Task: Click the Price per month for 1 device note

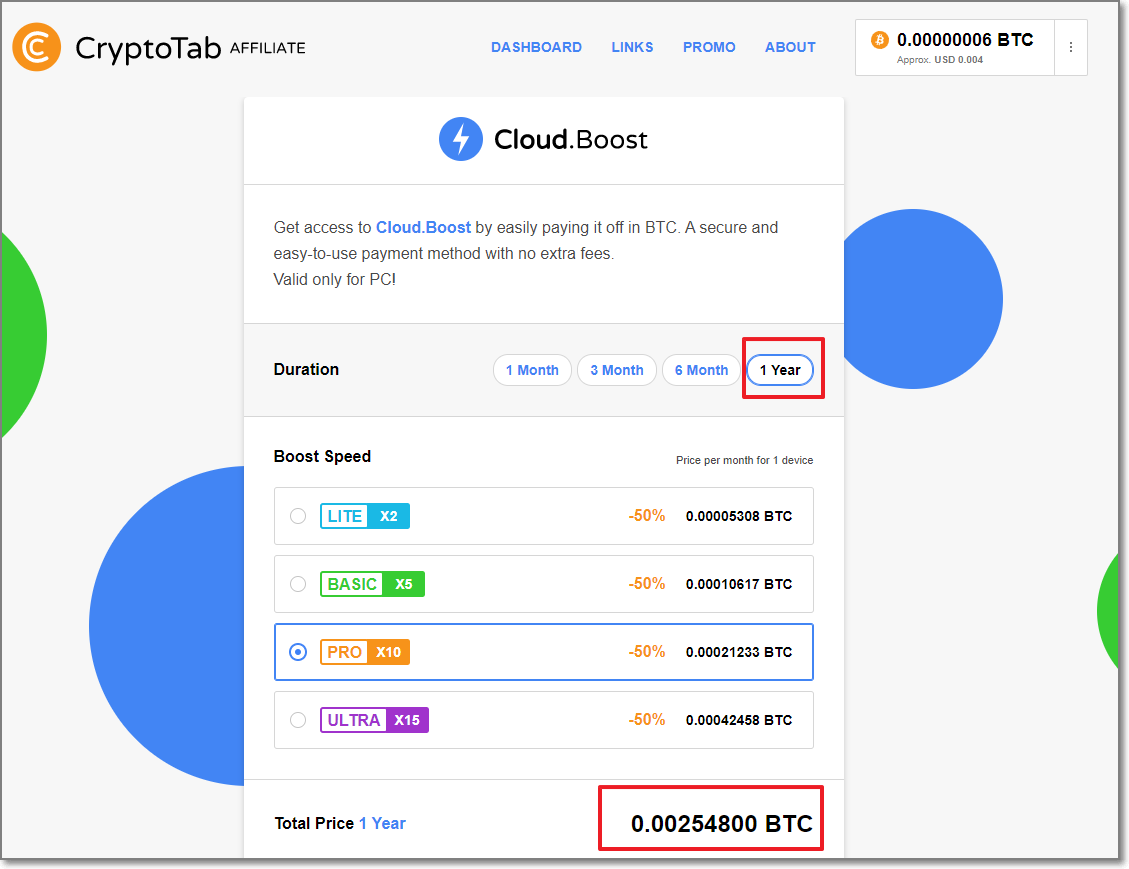Action: (x=745, y=460)
